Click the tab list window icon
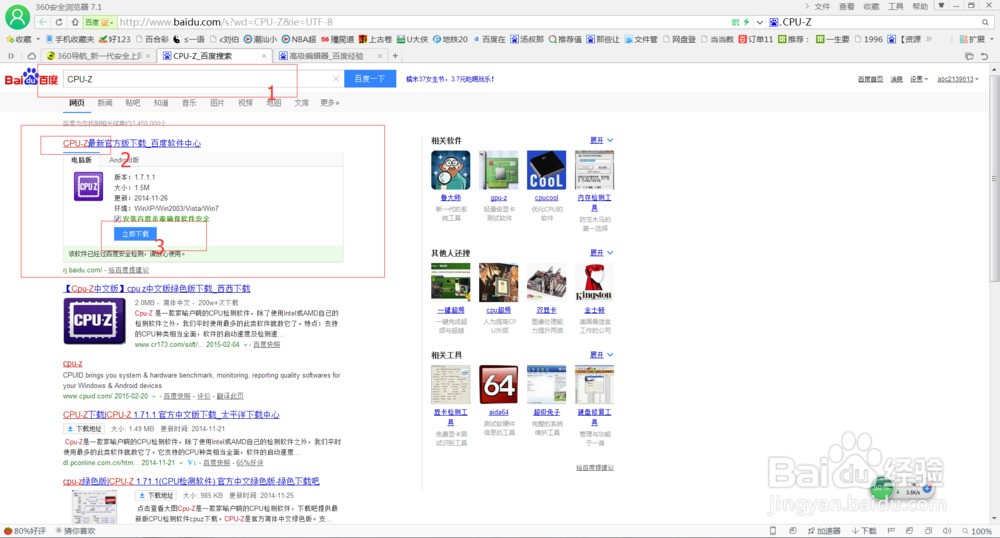 (x=969, y=56)
